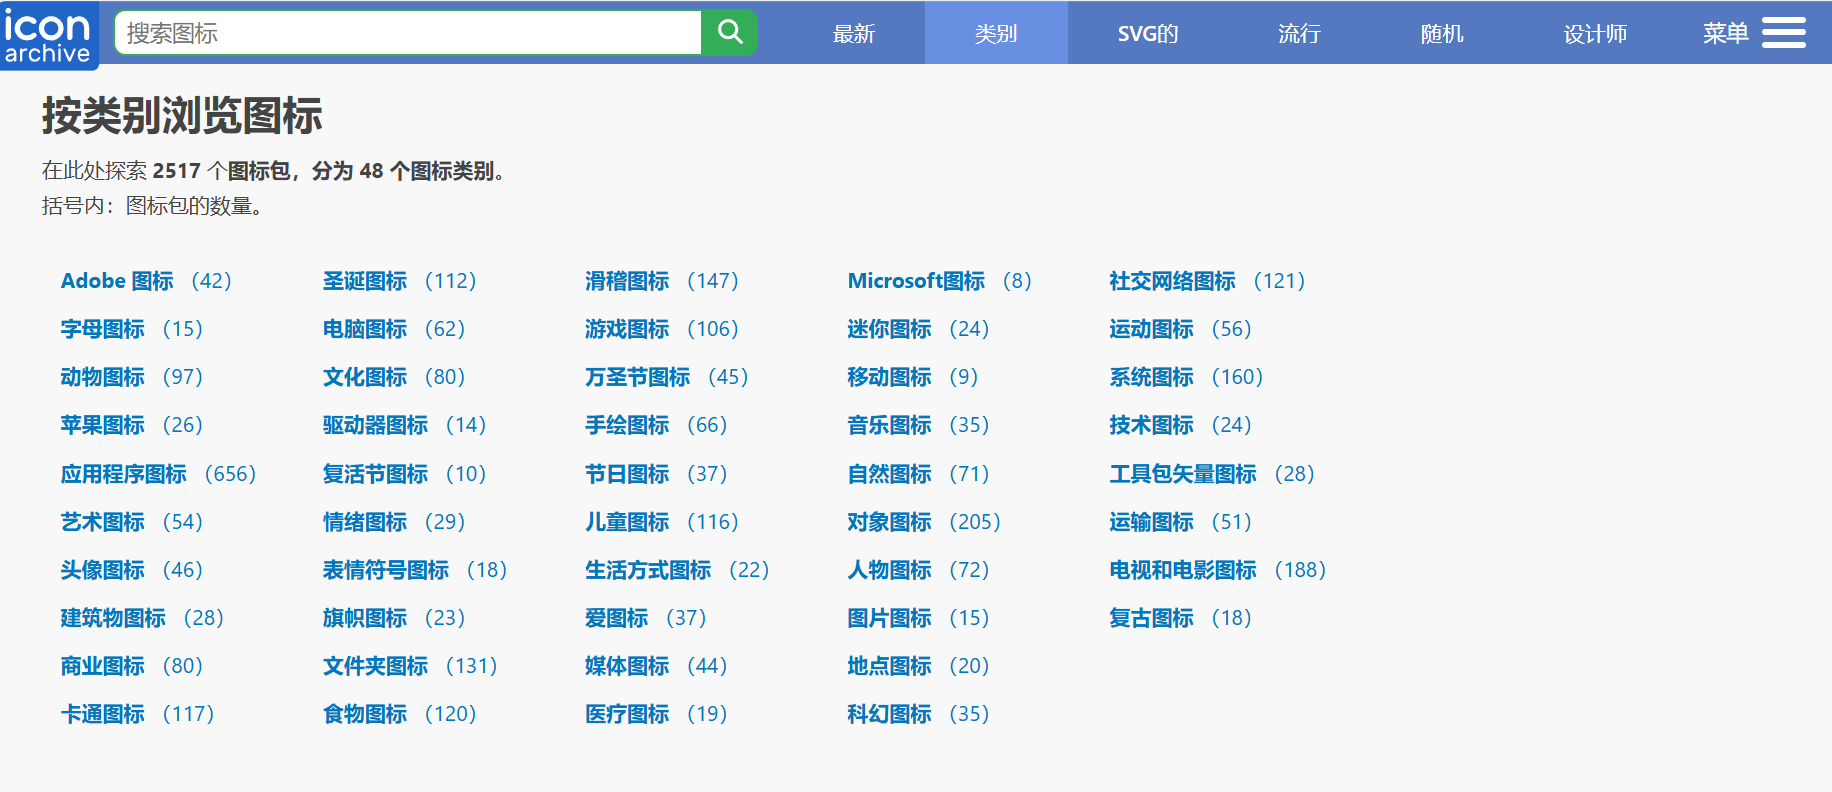Open the 文化图标 category
The height and width of the screenshot is (792, 1832).
click(365, 377)
